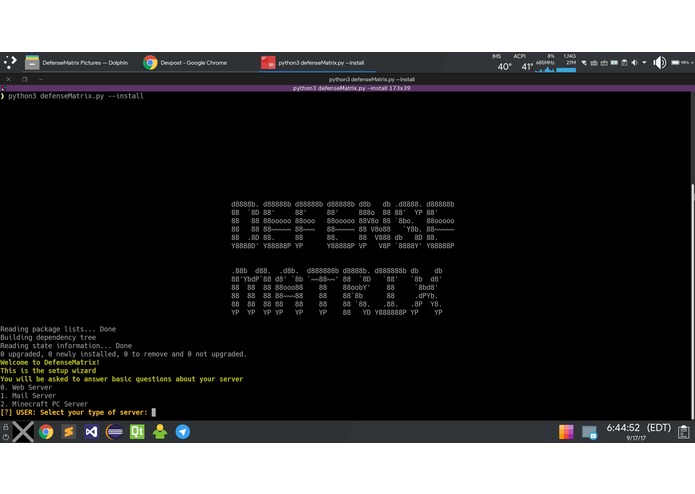
Task: Click the second keyboard layout tray icon
Action: 604,63
